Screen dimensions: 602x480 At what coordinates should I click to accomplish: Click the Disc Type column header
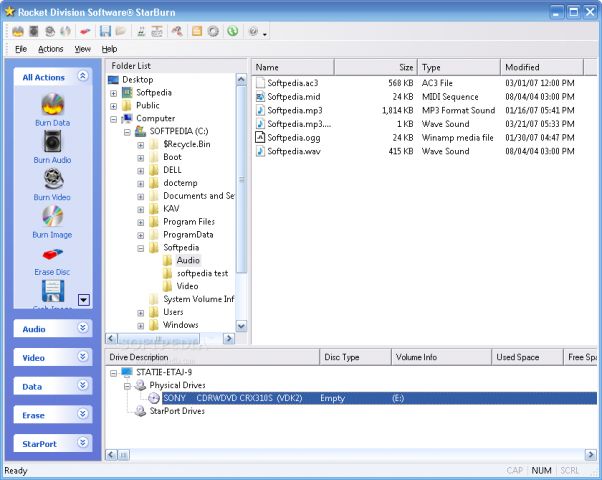tap(356, 357)
